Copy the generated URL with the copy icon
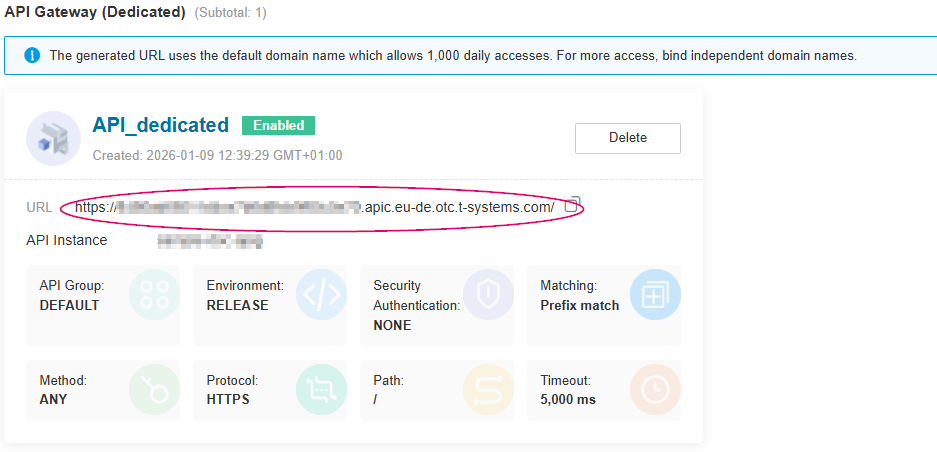Viewport: 937px width, 452px height. coord(572,205)
